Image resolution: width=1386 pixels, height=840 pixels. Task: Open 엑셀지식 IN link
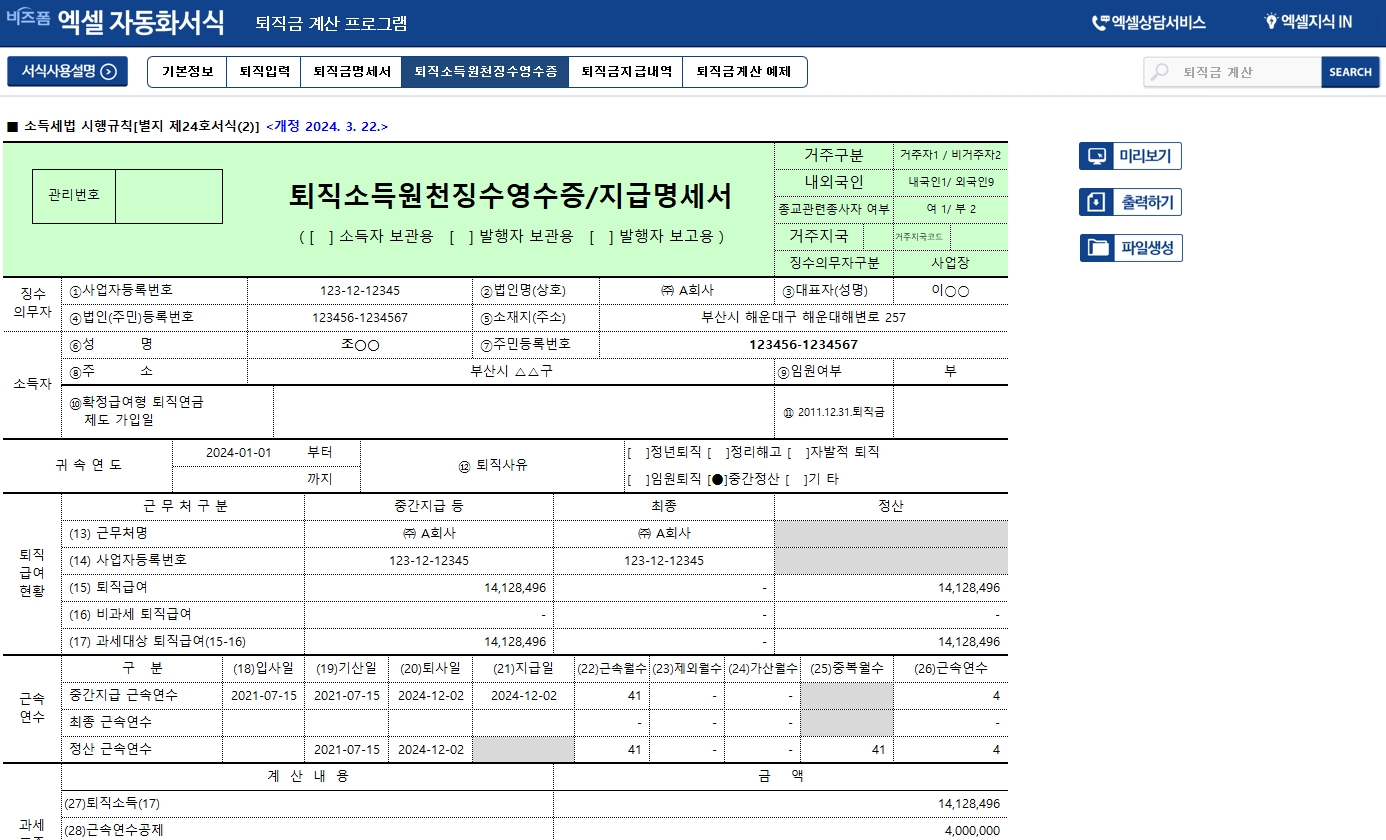coord(1308,22)
